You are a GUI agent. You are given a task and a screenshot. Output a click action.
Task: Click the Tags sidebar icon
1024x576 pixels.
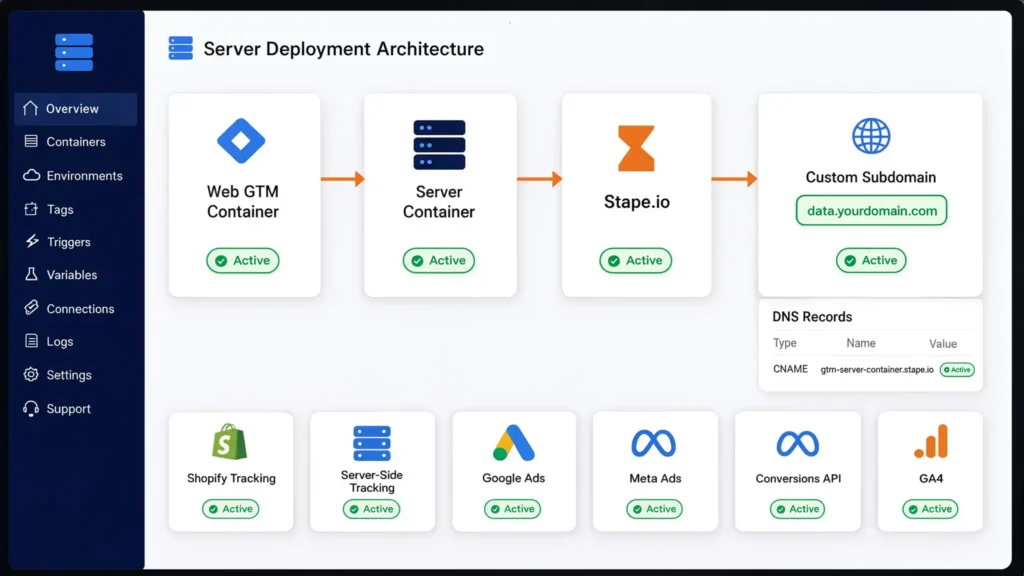click(x=31, y=209)
